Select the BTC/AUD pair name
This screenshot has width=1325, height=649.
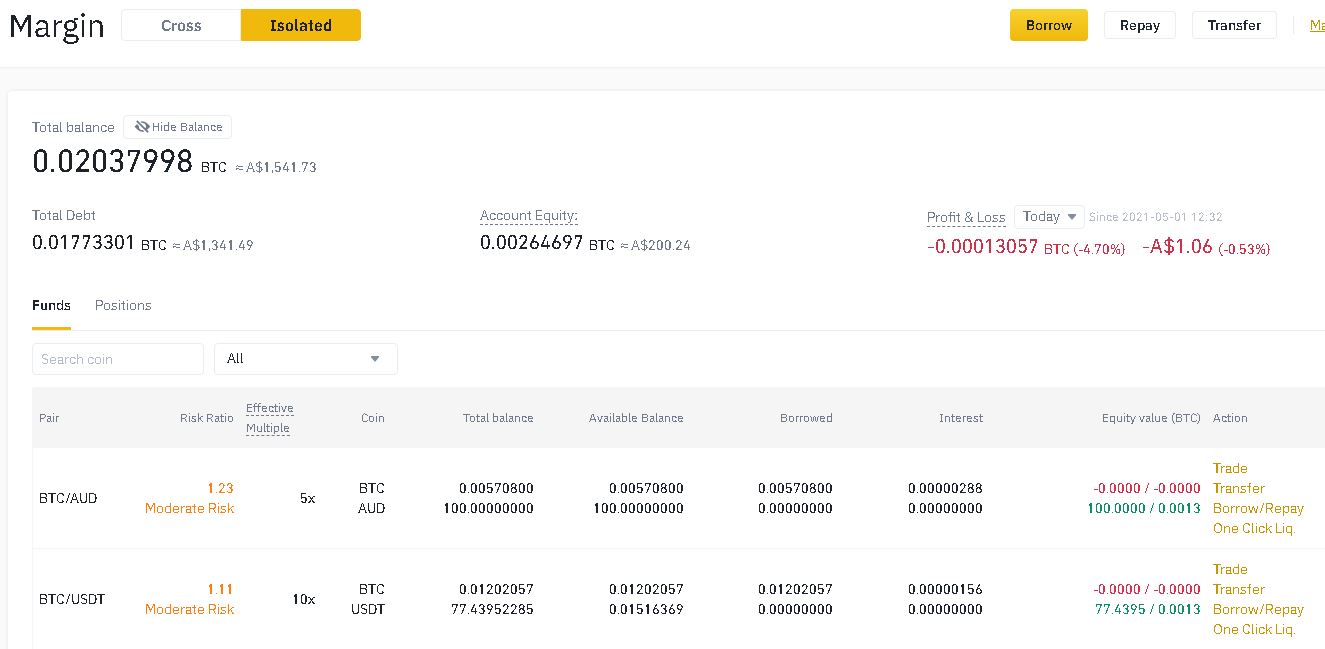(68, 498)
